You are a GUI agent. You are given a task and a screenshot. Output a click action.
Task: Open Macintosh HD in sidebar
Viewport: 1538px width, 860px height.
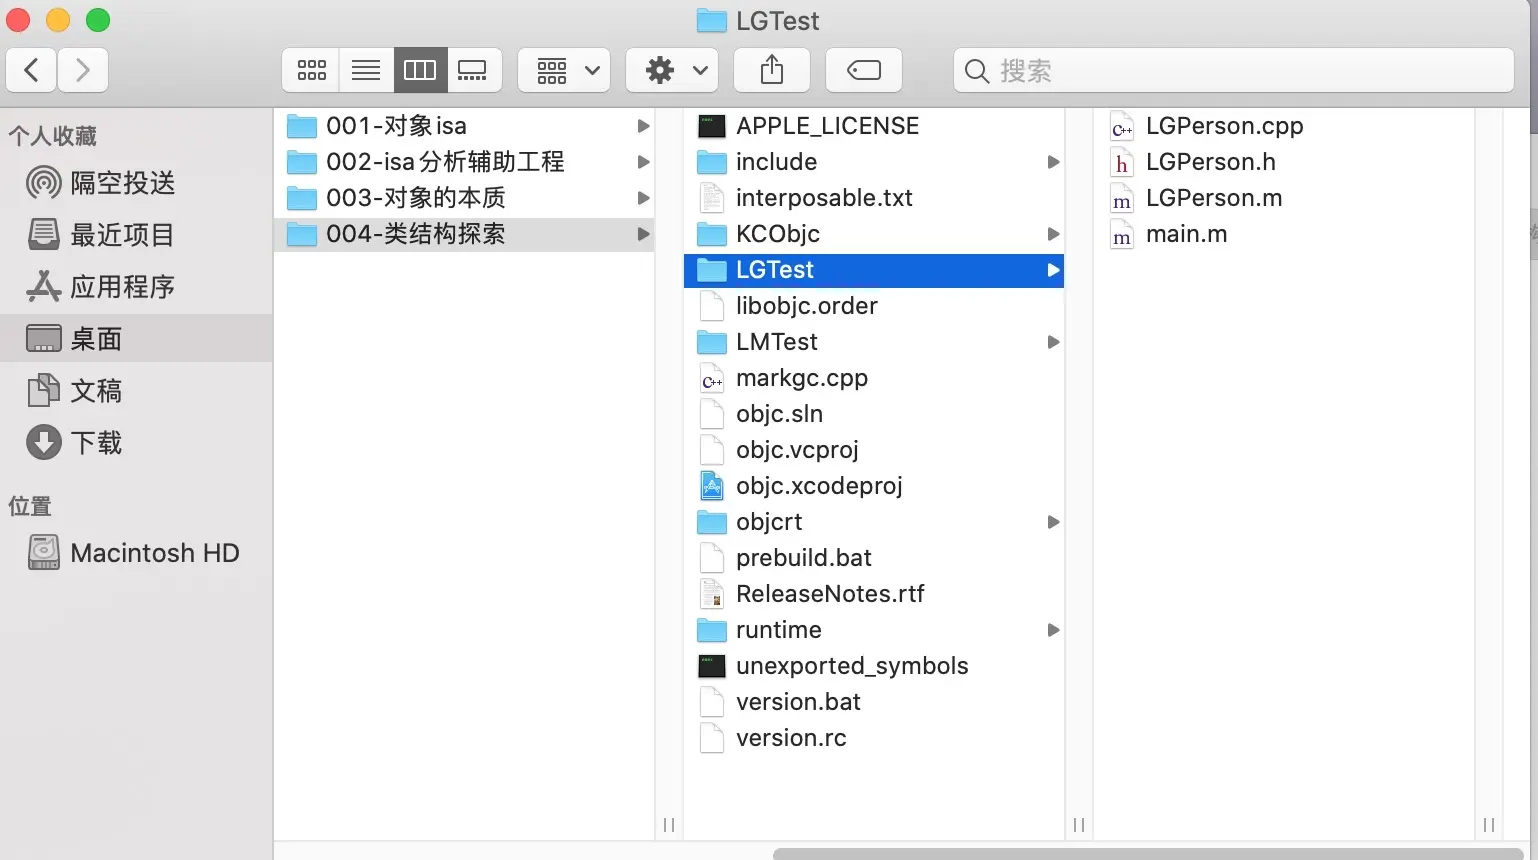pos(136,553)
